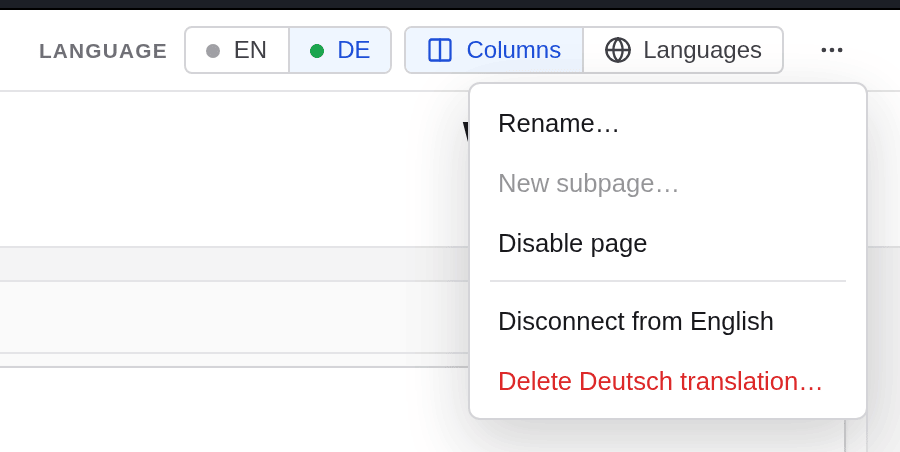Select the DE language button

pos(340,50)
